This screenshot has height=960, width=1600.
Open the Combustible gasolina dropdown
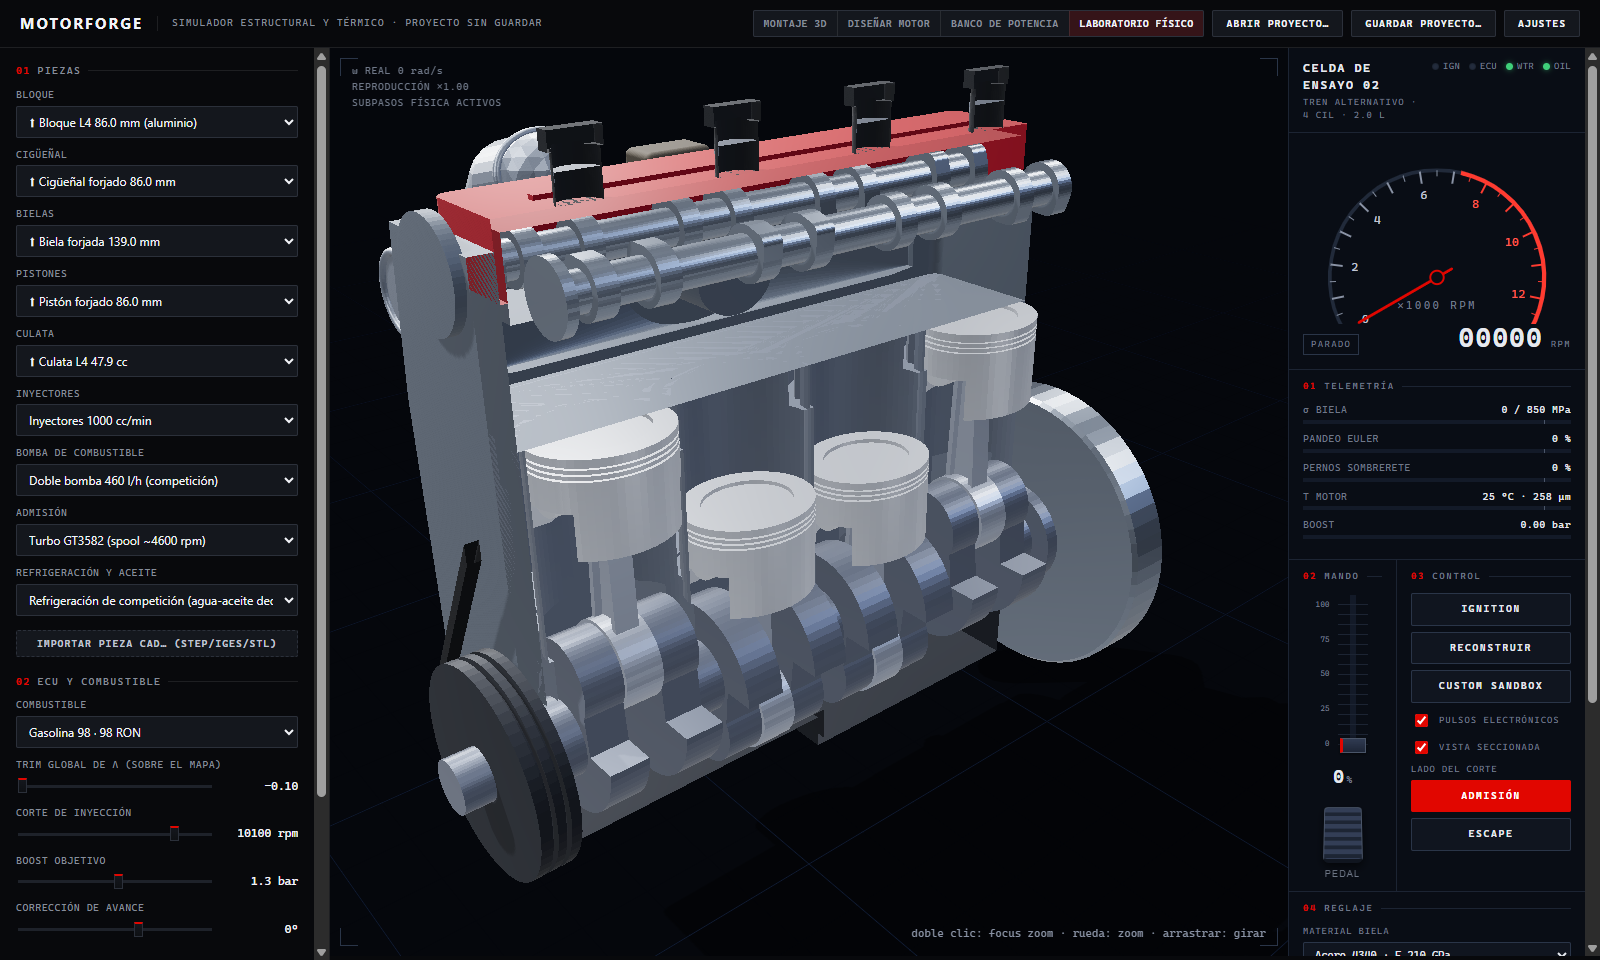click(157, 732)
